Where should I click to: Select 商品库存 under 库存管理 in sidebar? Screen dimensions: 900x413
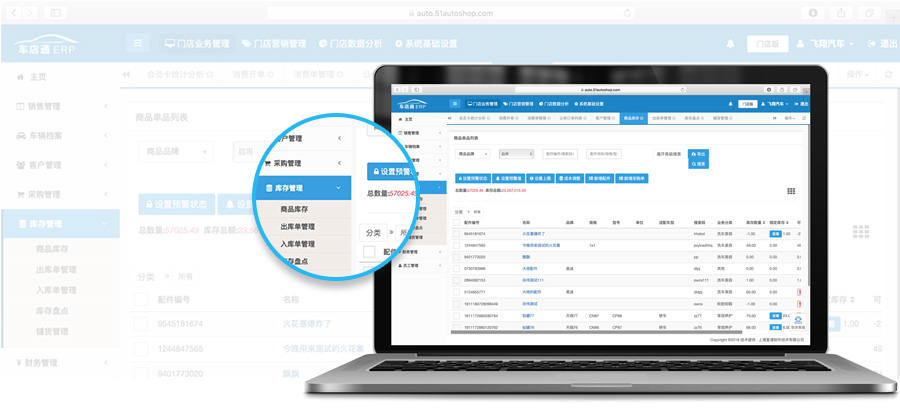[59, 247]
